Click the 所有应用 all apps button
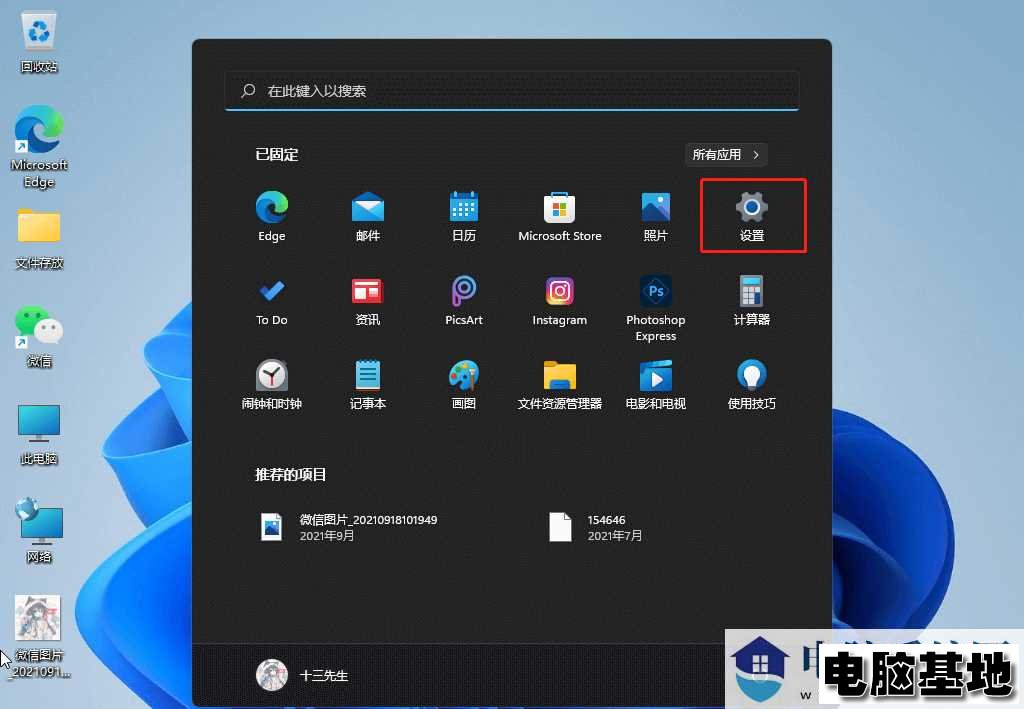This screenshot has width=1024, height=709. coord(726,155)
